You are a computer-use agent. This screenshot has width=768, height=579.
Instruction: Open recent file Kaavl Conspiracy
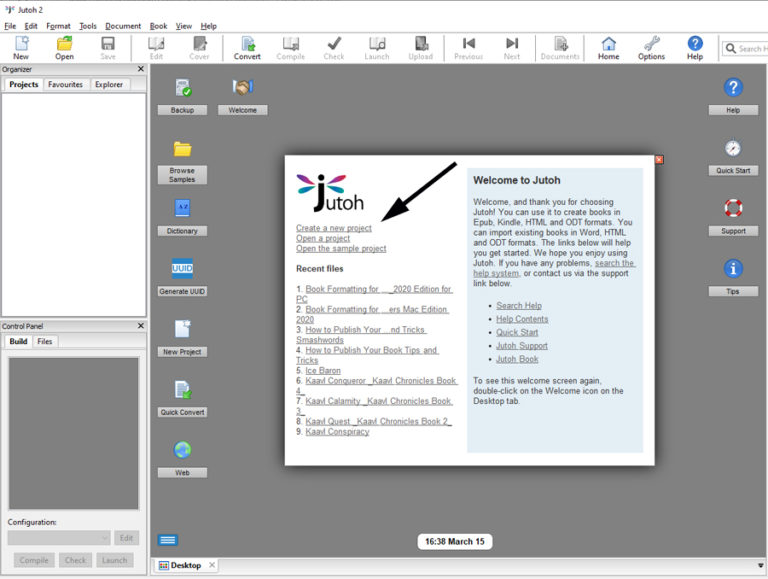[337, 432]
